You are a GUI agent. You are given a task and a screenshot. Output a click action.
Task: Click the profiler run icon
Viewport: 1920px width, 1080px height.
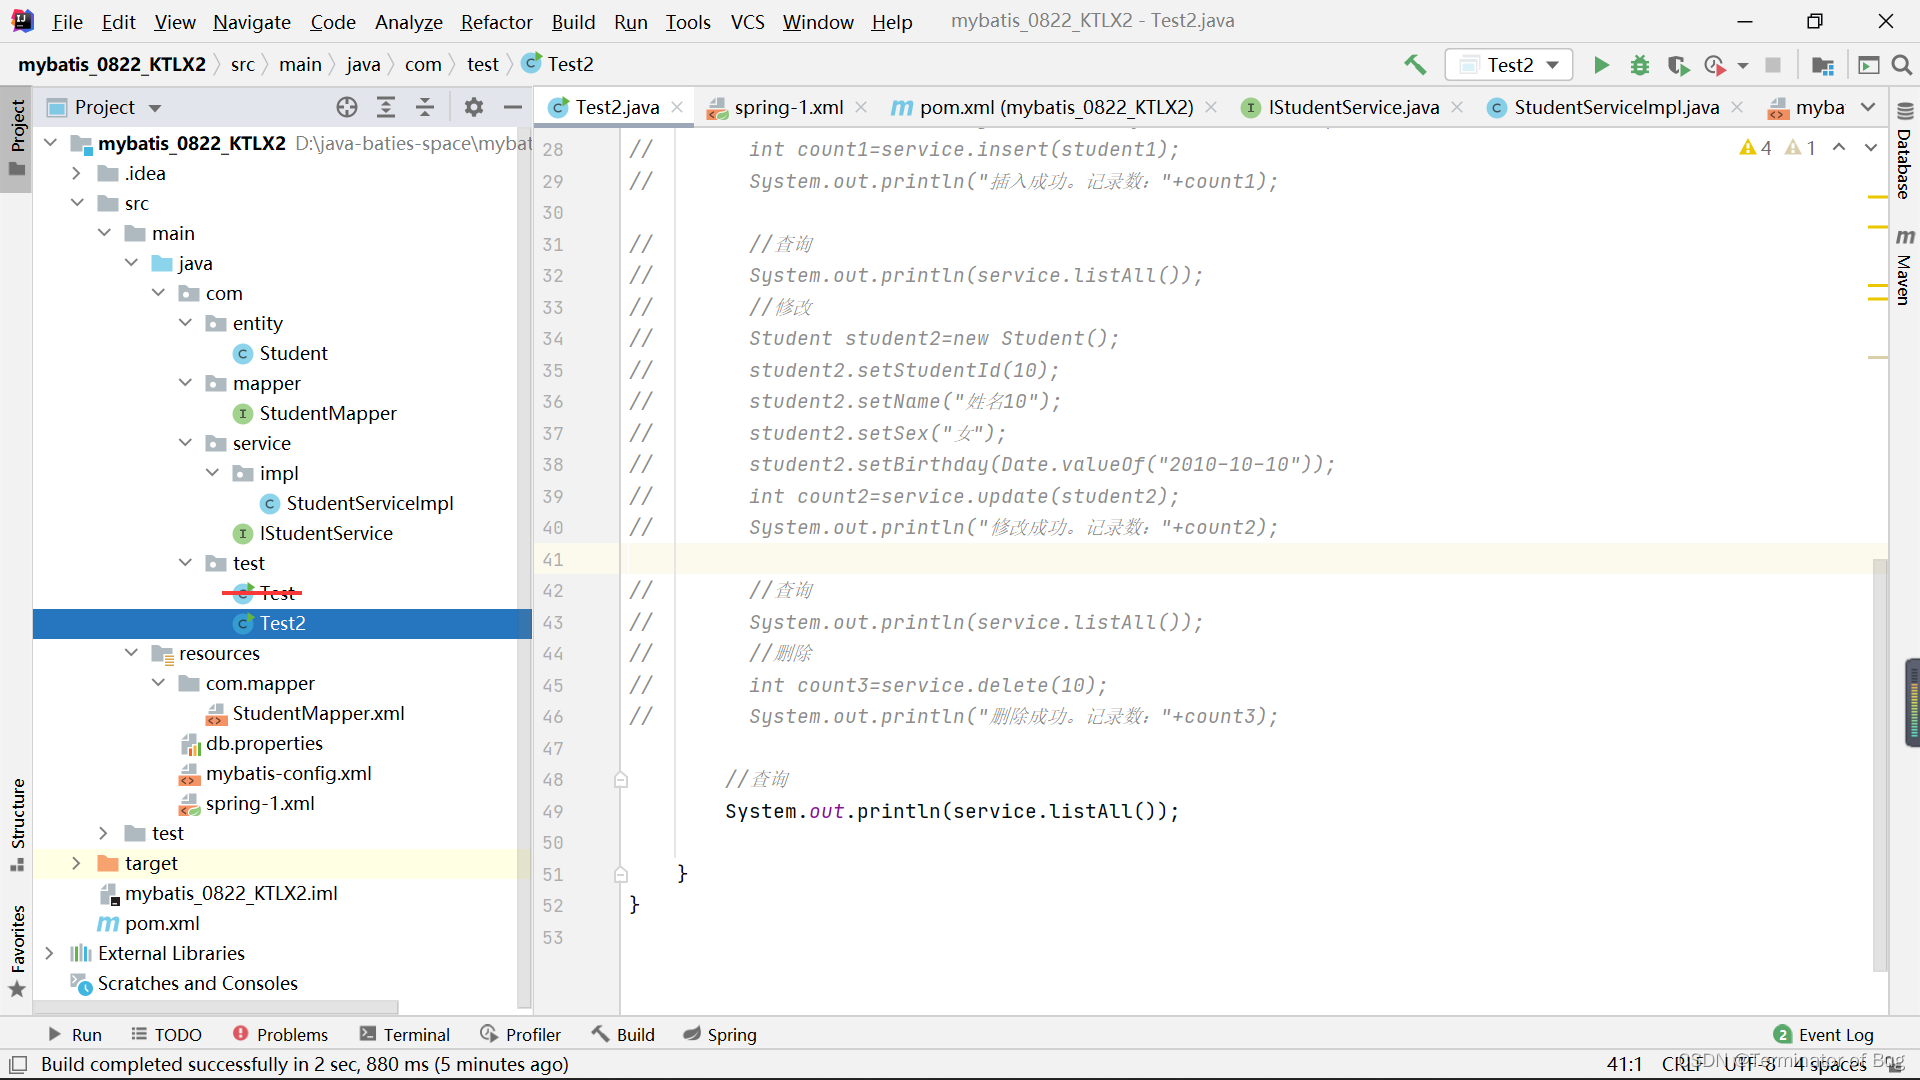1716,65
